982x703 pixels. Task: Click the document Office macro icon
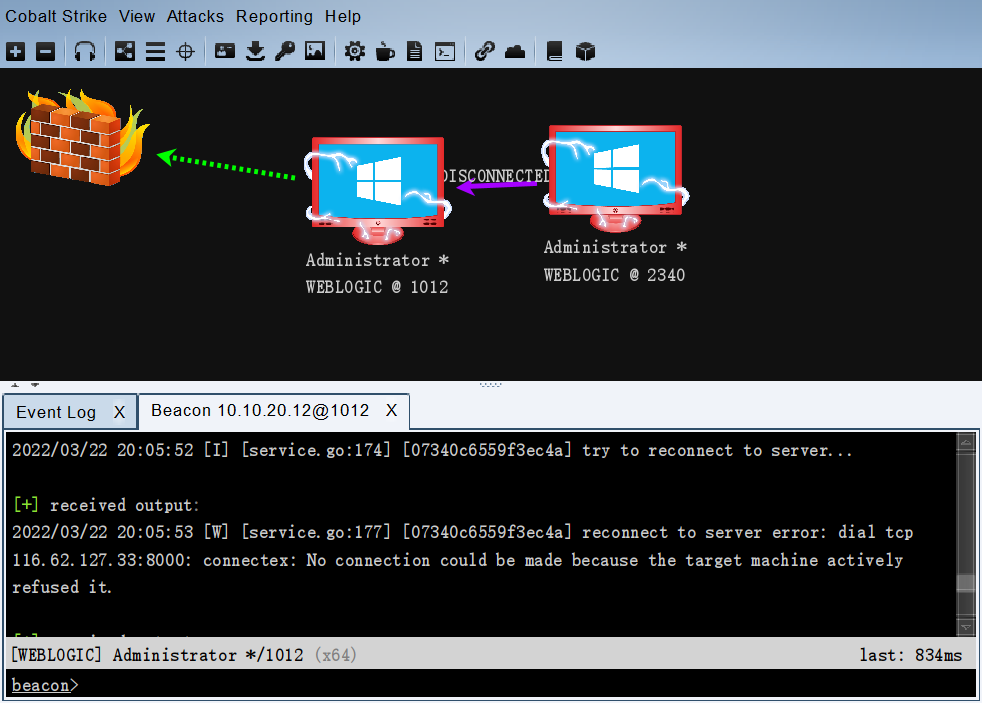click(x=415, y=51)
